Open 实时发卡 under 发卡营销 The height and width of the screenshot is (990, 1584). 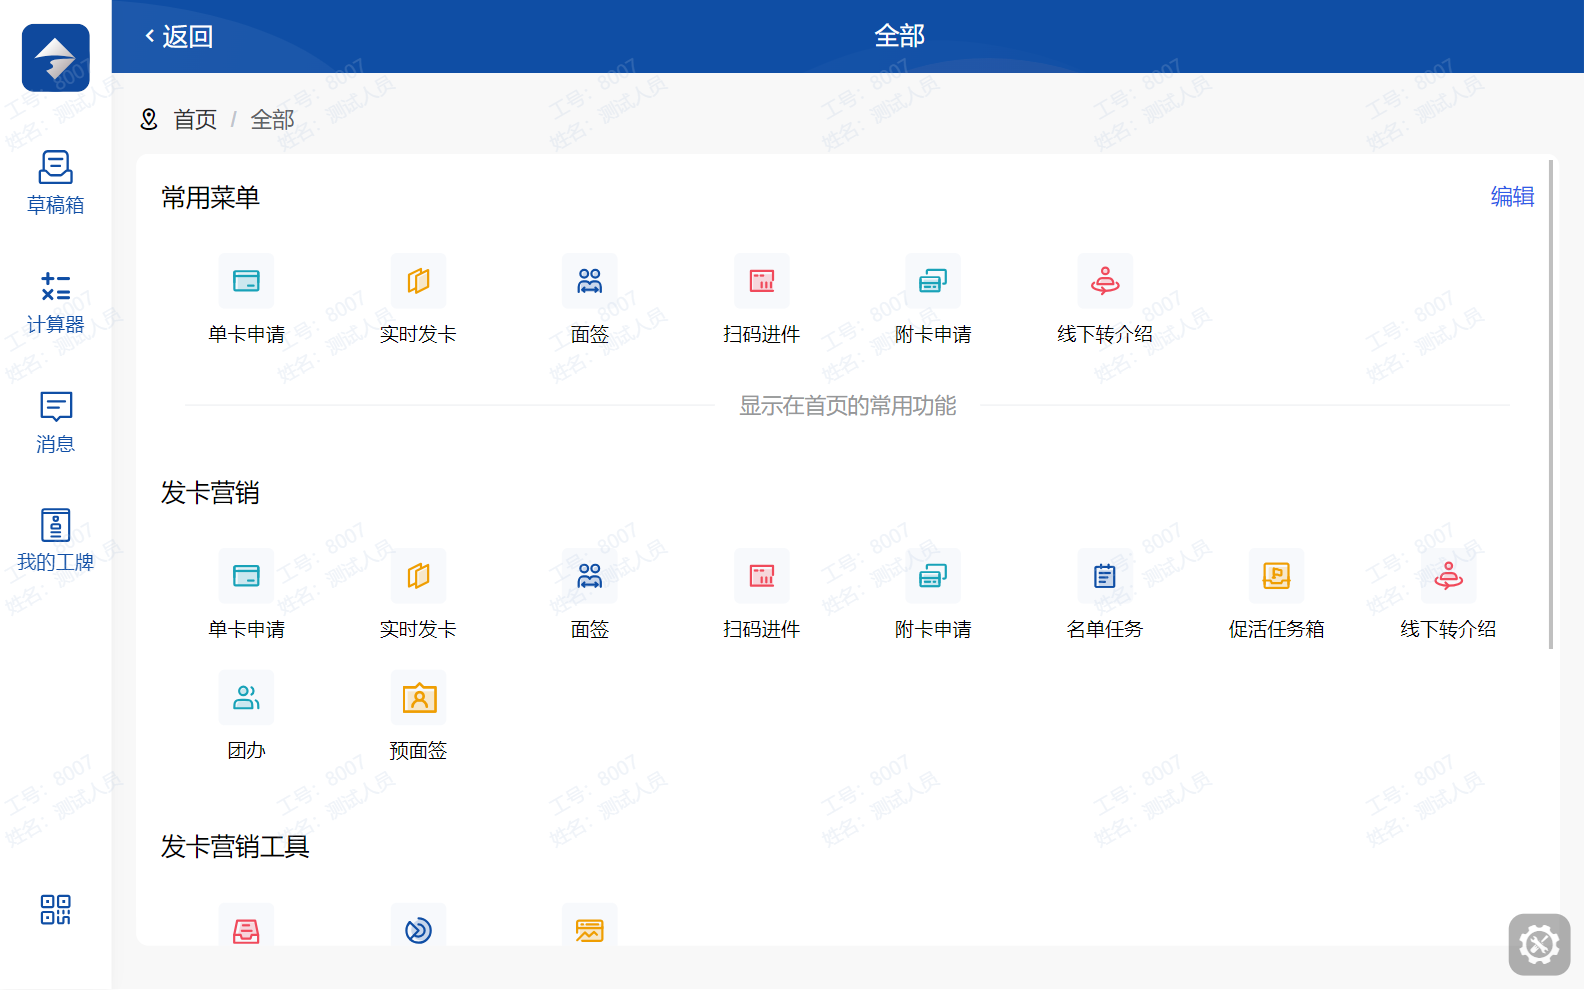418,594
